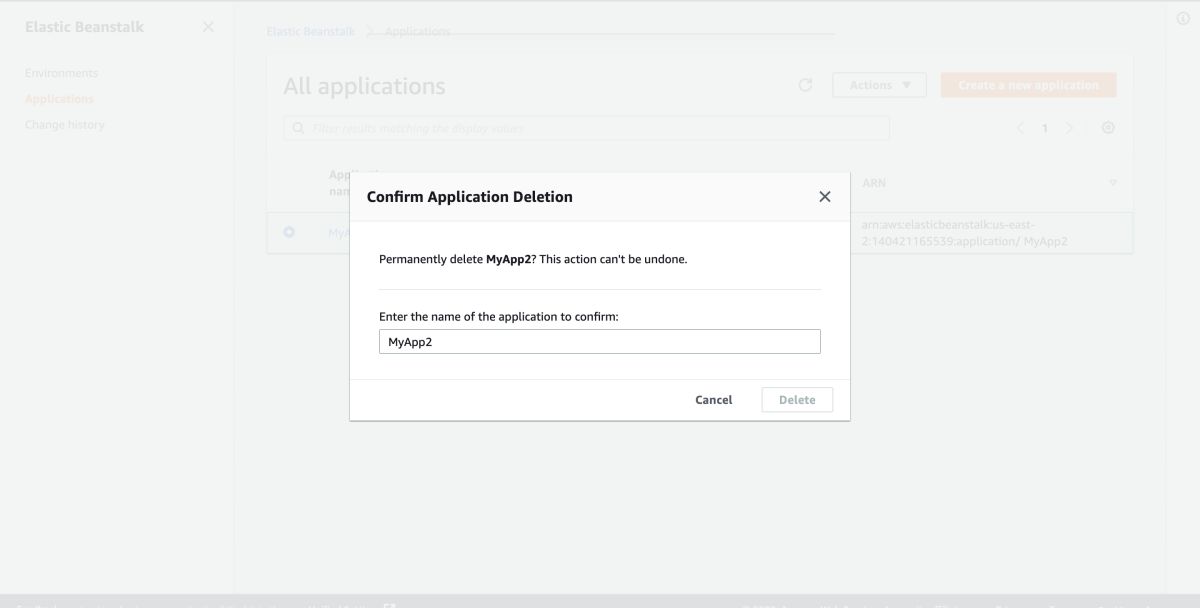Image resolution: width=1200 pixels, height=608 pixels.
Task: Open table preferences gear icon
Action: coord(1108,128)
